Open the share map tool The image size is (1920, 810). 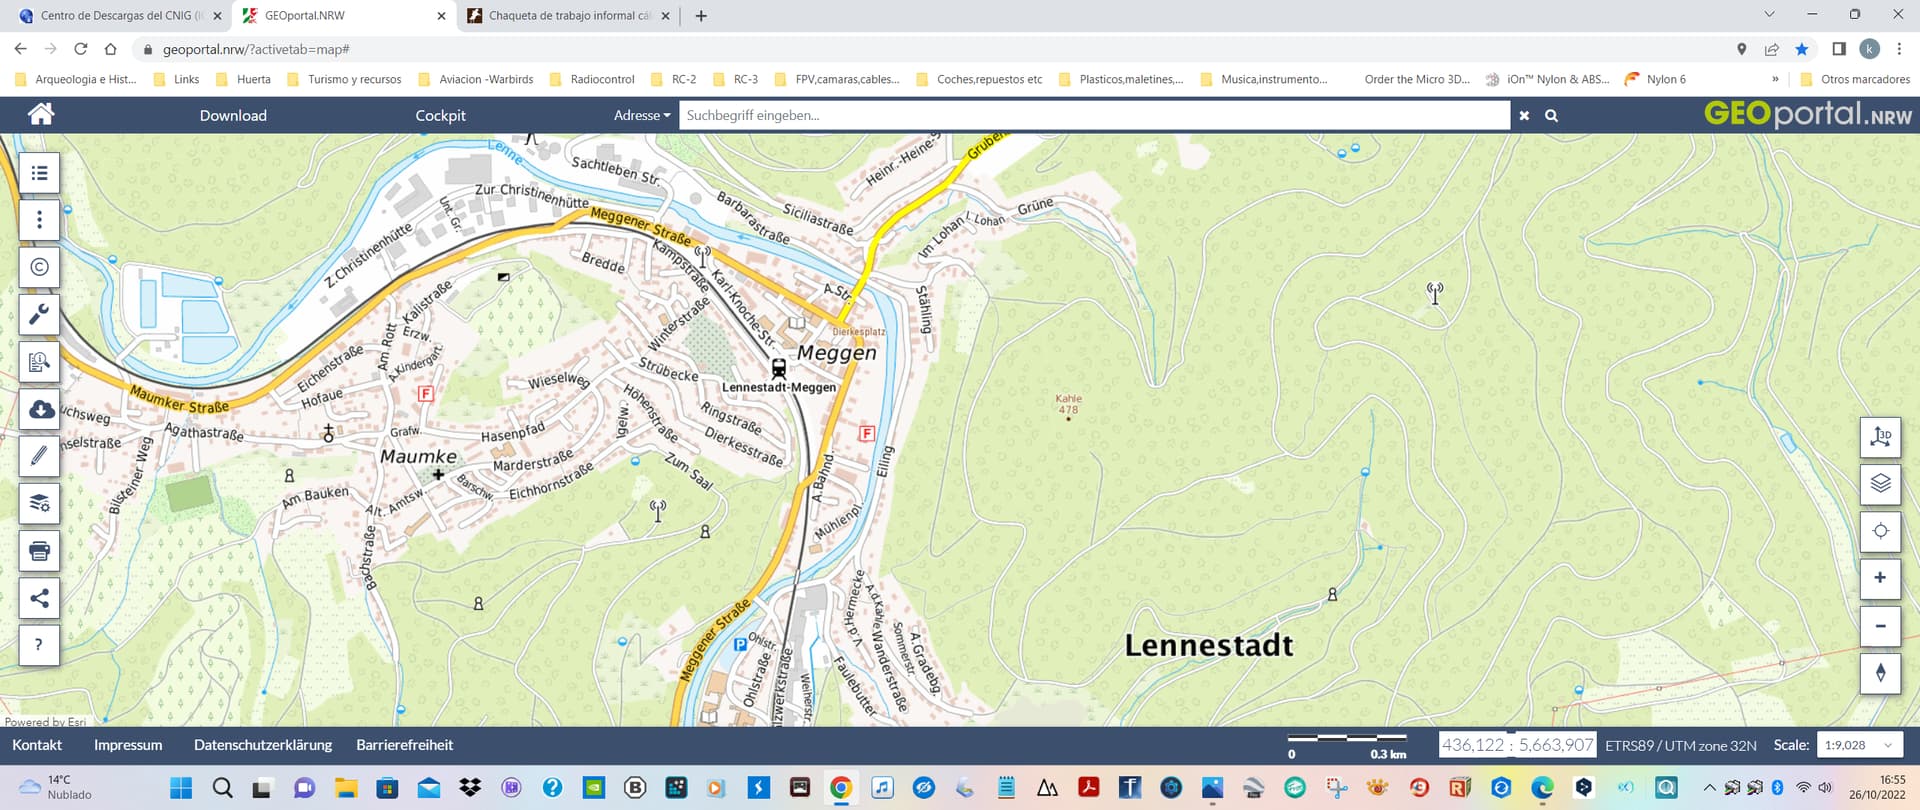click(40, 598)
